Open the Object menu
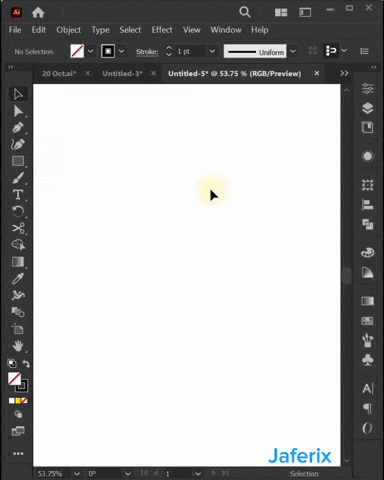 [x=69, y=30]
